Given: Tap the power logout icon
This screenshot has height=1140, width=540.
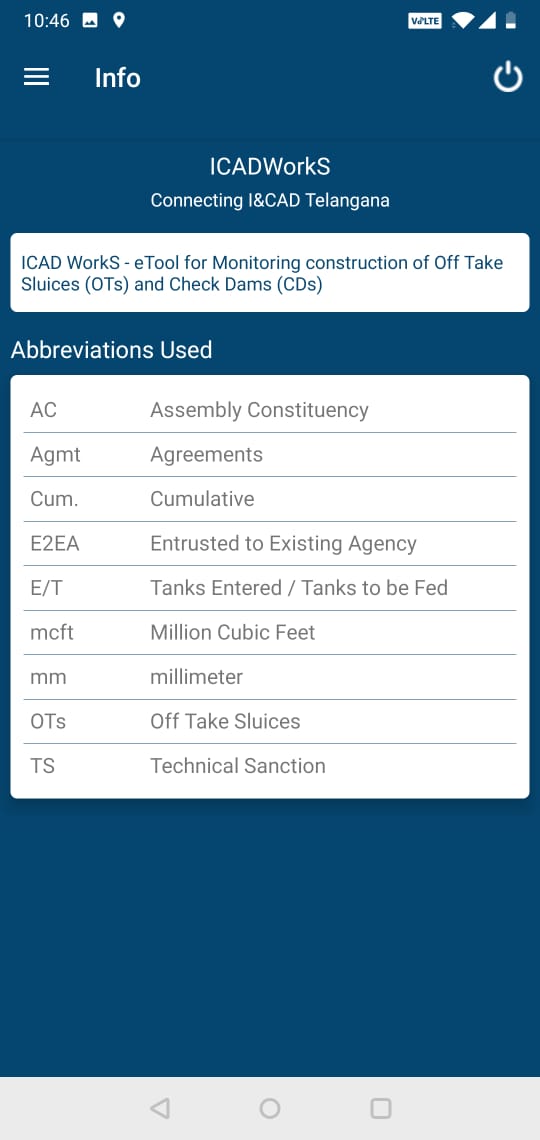Looking at the screenshot, I should click(x=508, y=77).
